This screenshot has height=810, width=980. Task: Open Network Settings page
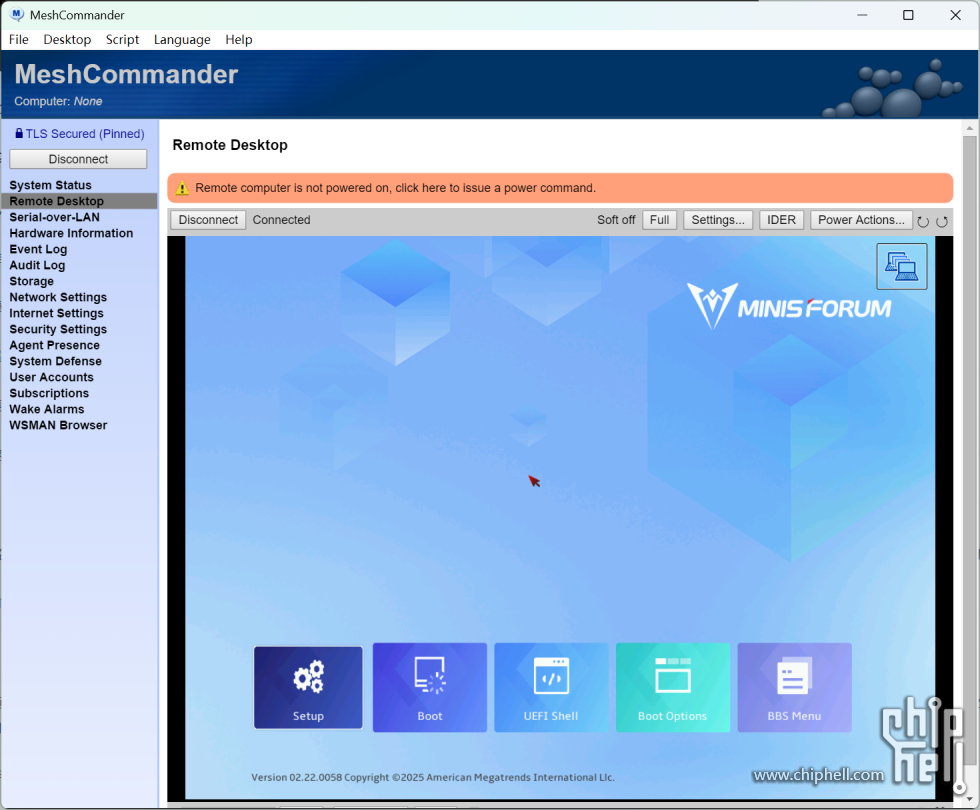(x=58, y=298)
